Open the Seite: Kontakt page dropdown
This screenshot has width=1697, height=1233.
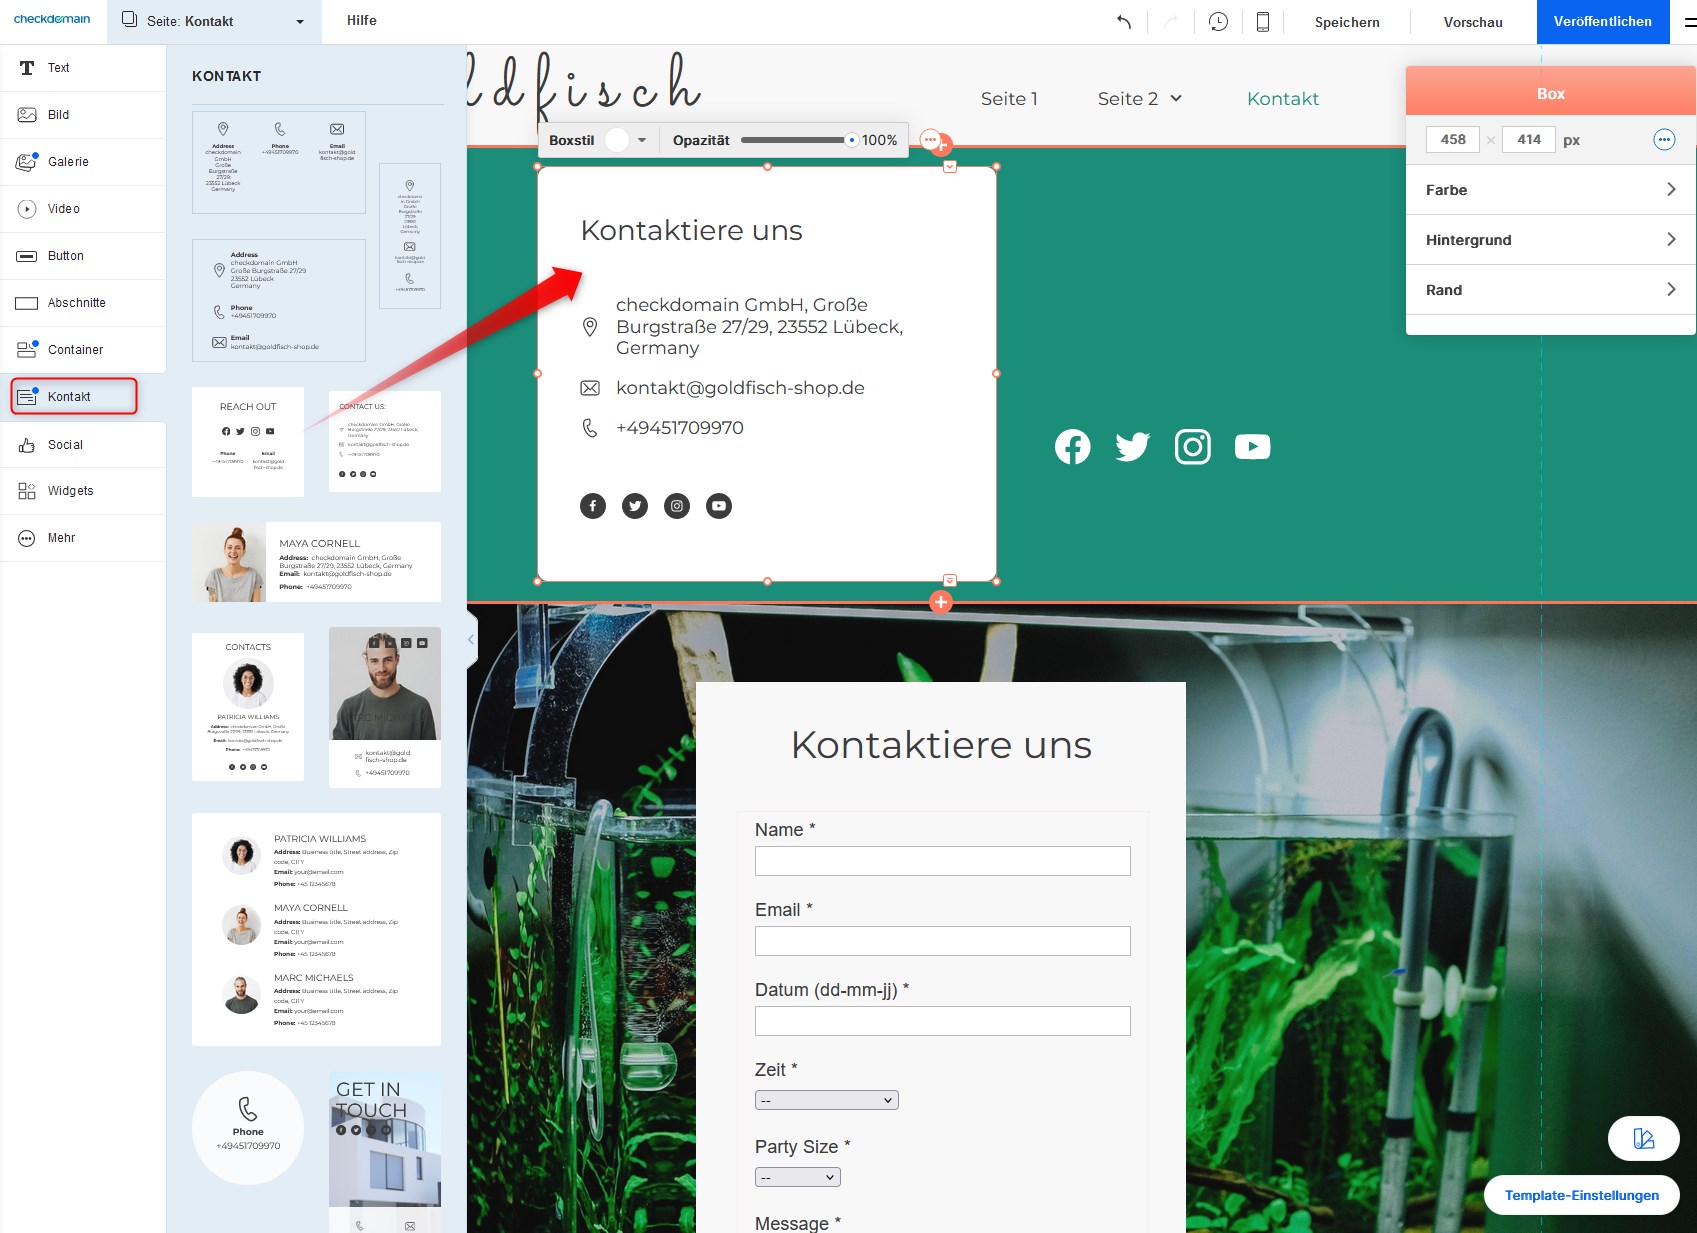point(214,21)
